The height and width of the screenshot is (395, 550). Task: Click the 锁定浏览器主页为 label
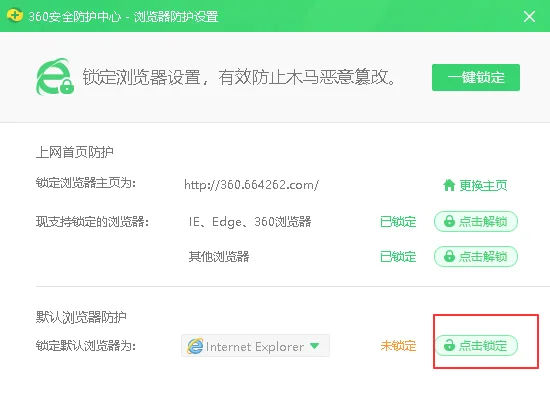[86, 183]
